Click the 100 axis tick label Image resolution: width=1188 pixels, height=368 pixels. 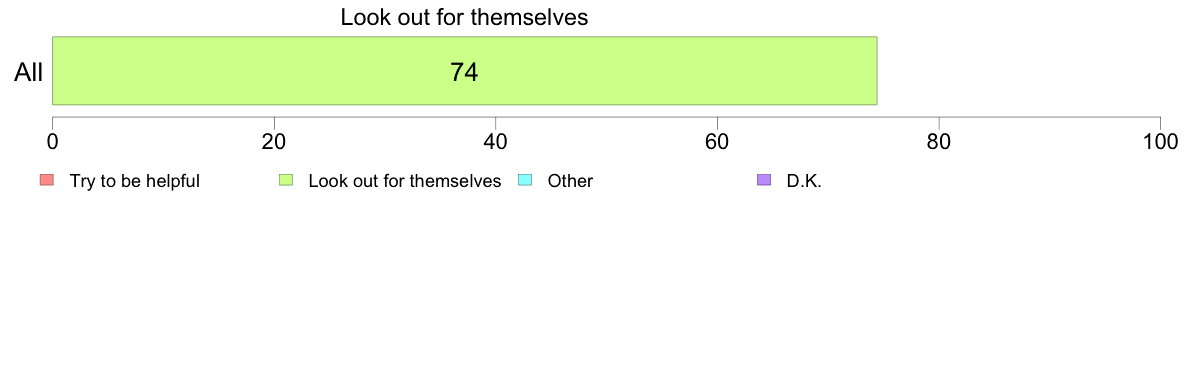pos(1158,142)
